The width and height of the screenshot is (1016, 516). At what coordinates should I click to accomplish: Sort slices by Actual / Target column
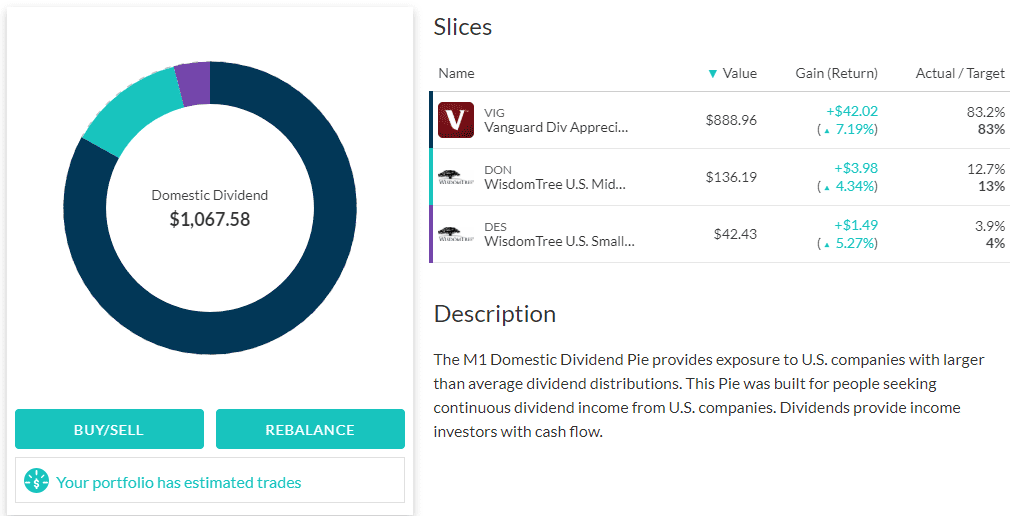[960, 73]
